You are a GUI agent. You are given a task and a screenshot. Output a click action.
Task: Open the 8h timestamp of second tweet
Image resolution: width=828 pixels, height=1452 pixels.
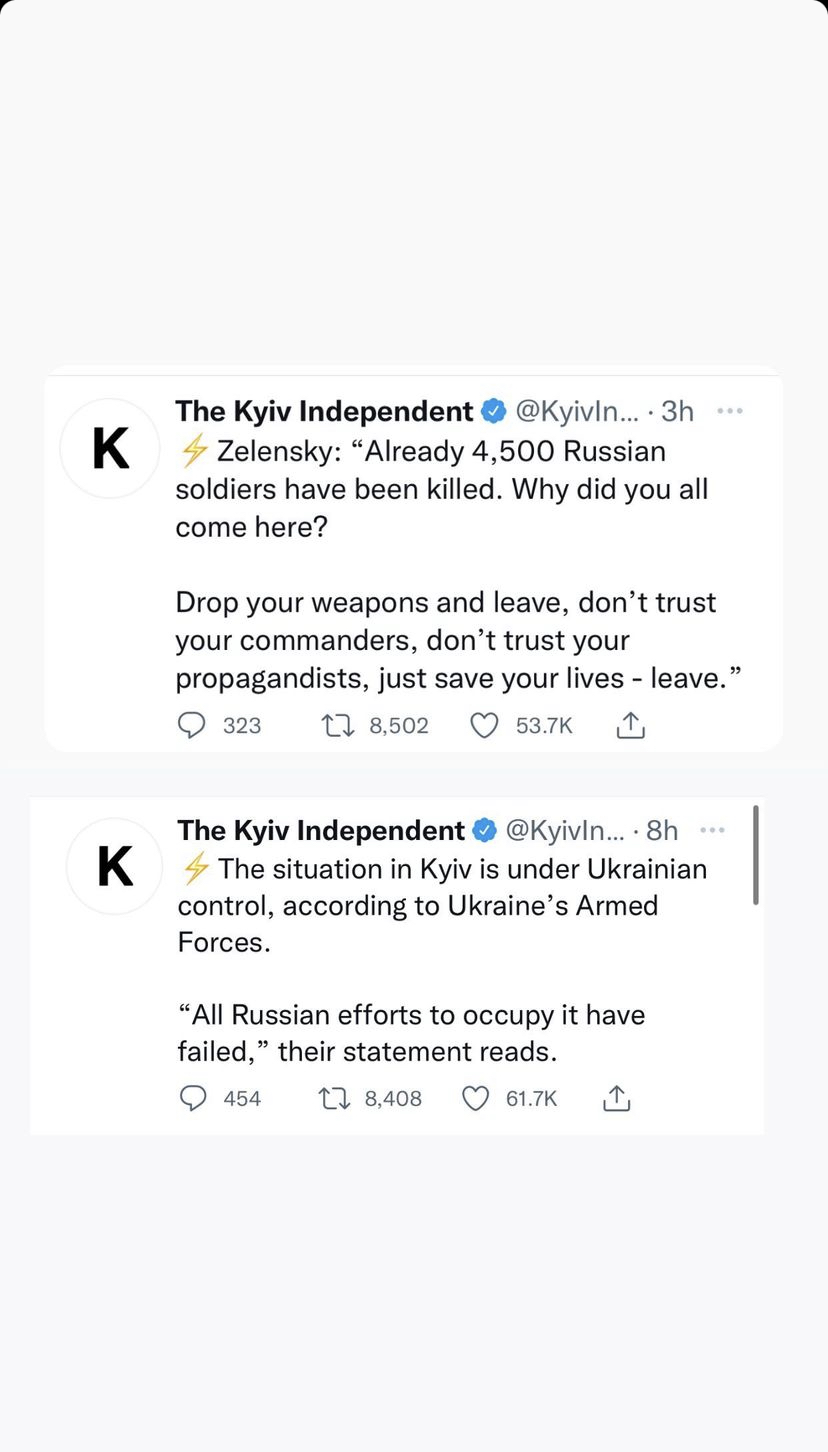point(662,830)
